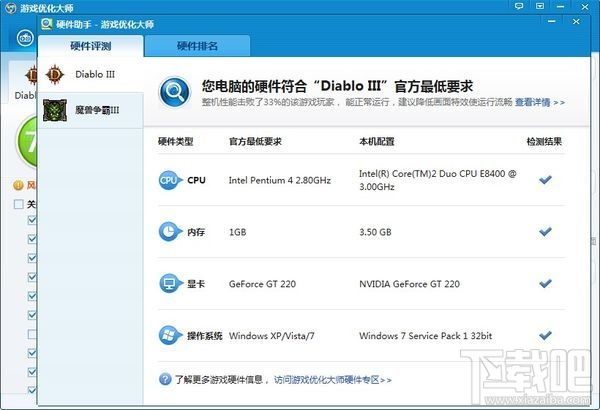Screen dimensions: 600x410
Task: Click Windows 7 Service Pack 1 32bit text
Action: tap(426, 336)
